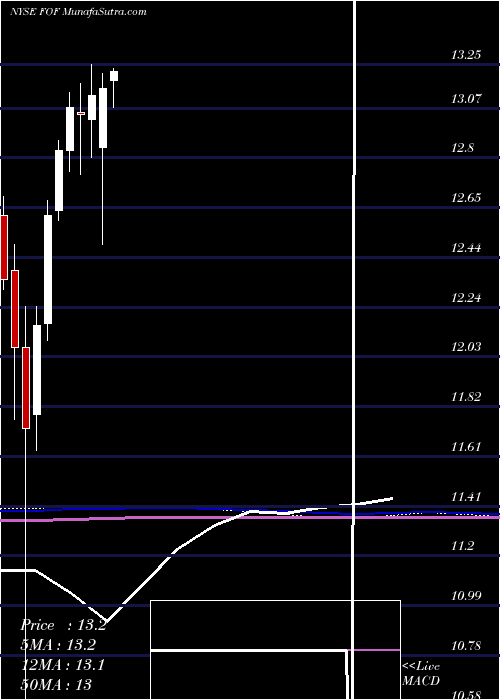
Task: Click the 12.03 price axis label
Action: coord(466,346)
